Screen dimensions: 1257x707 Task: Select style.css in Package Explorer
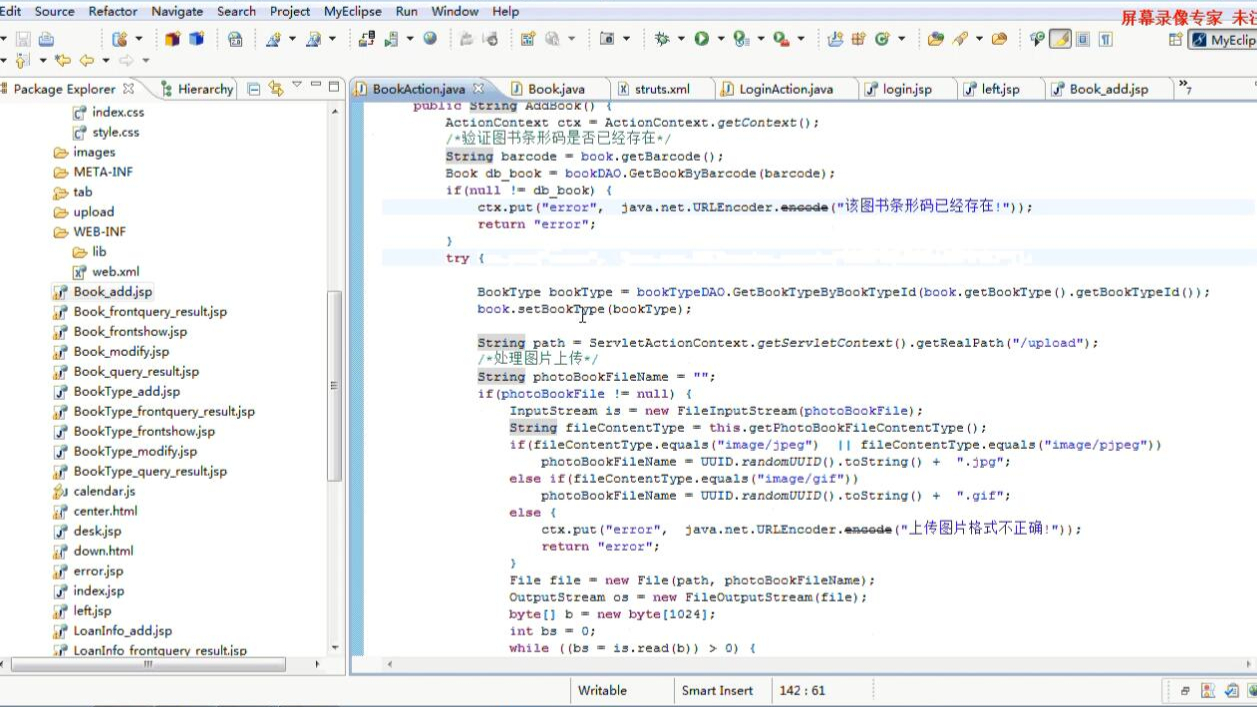[x=116, y=132]
